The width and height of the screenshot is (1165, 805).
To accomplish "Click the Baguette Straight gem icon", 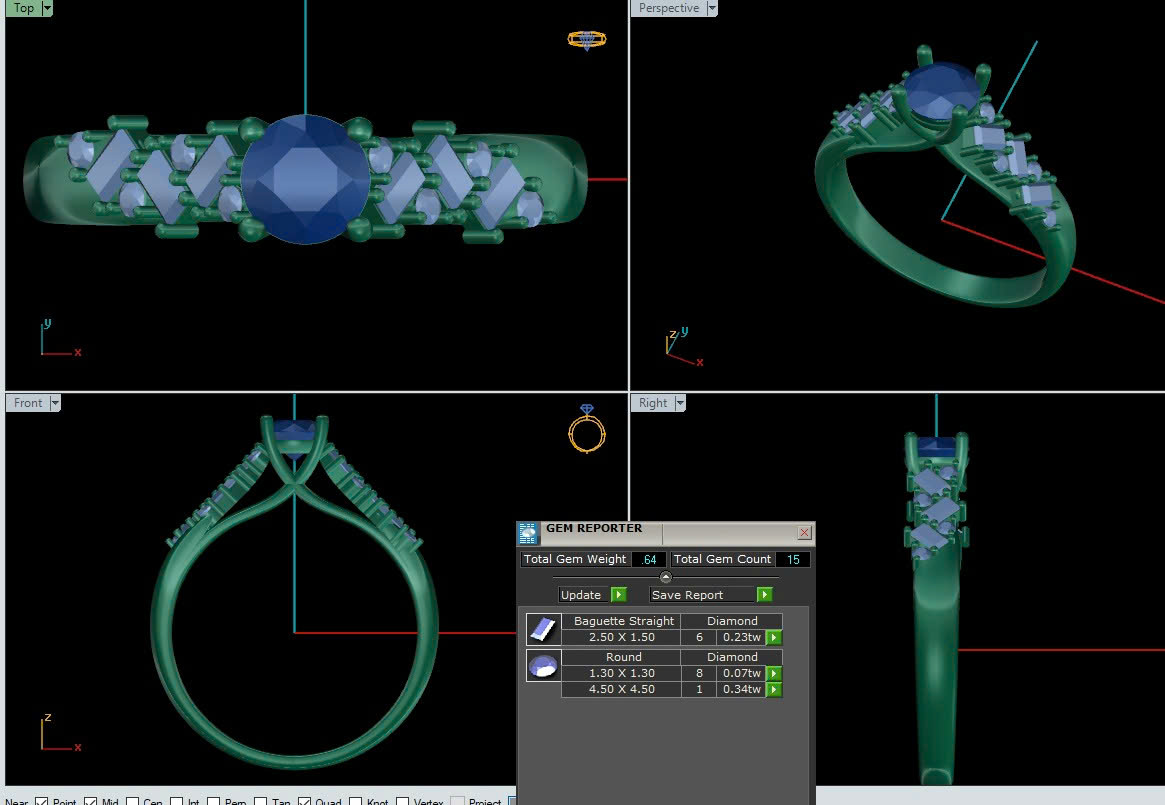I will click(541, 629).
